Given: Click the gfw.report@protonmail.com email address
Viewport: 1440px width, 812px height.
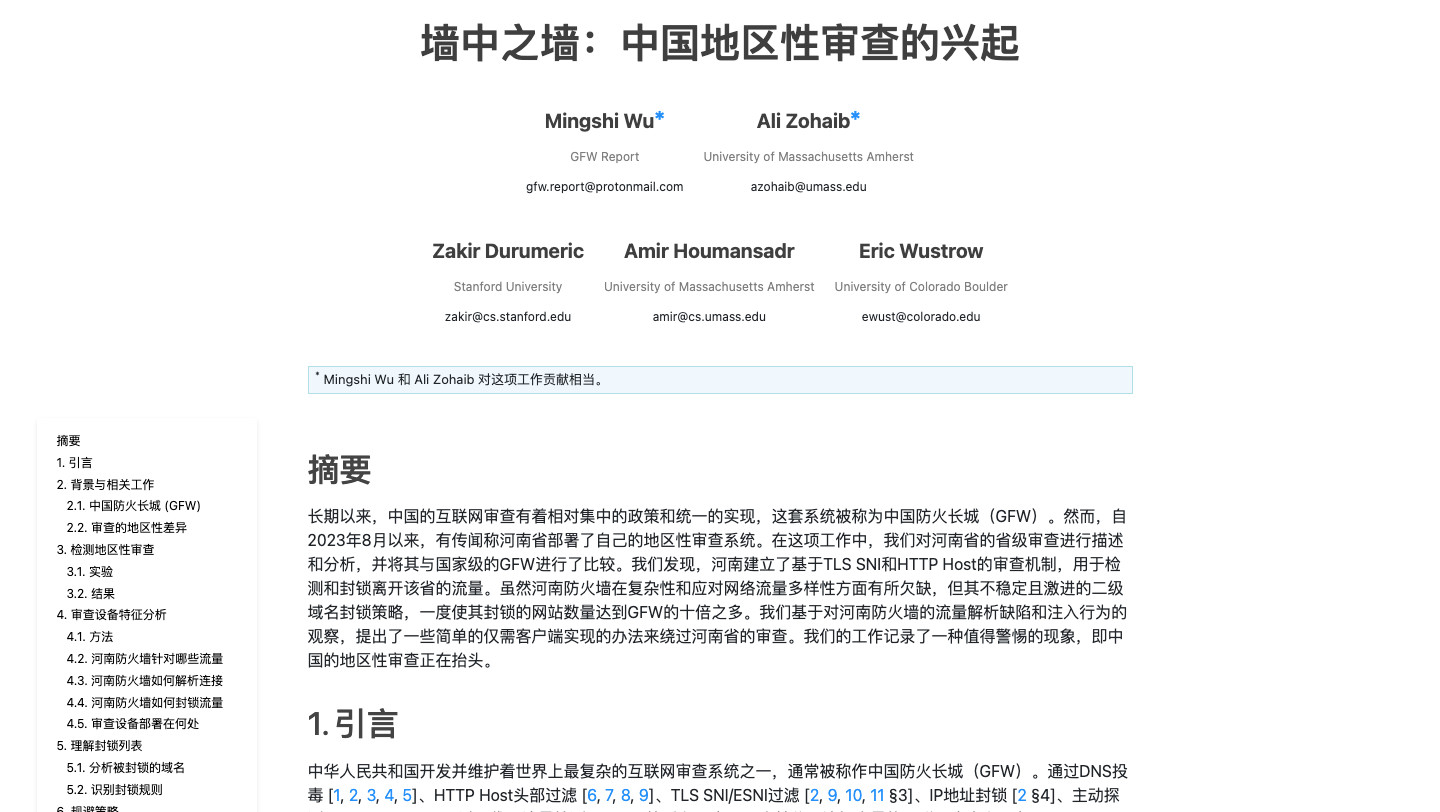Looking at the screenshot, I should click(x=604, y=187).
